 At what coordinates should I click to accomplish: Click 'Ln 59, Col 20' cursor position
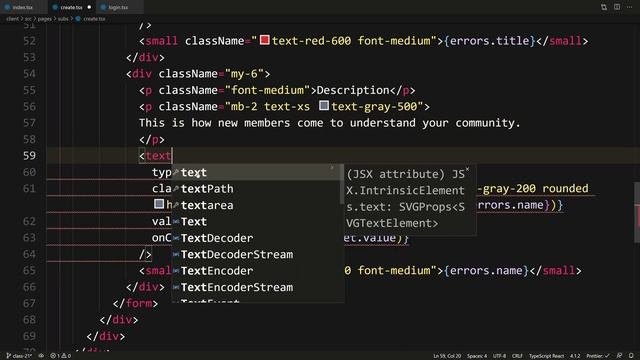[x=447, y=356]
